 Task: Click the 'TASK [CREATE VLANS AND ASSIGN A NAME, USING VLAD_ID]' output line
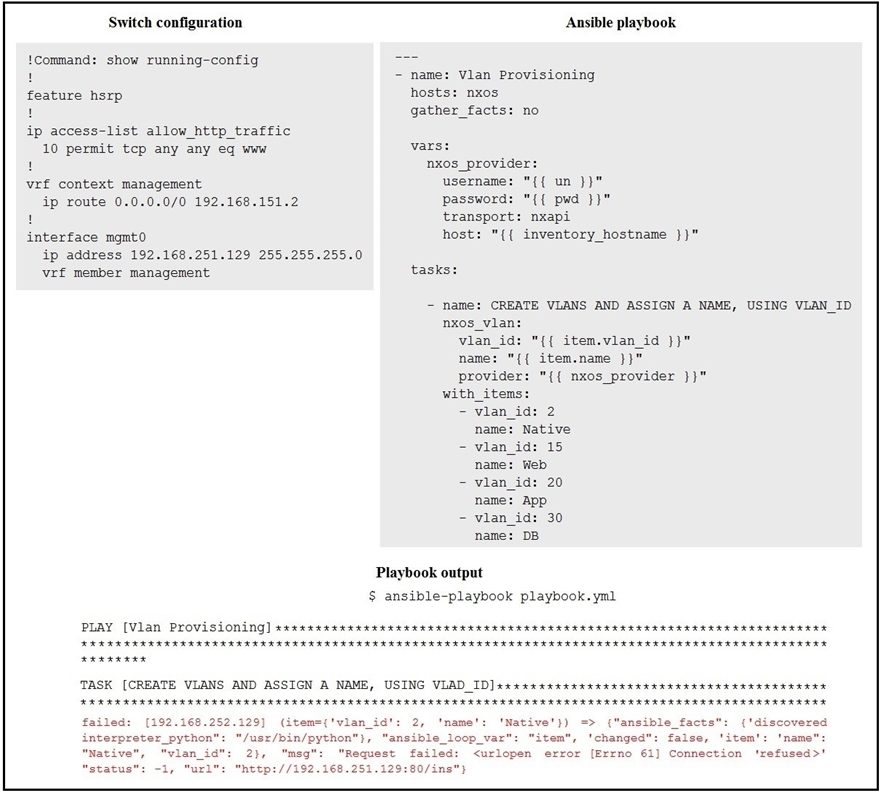tap(454, 686)
